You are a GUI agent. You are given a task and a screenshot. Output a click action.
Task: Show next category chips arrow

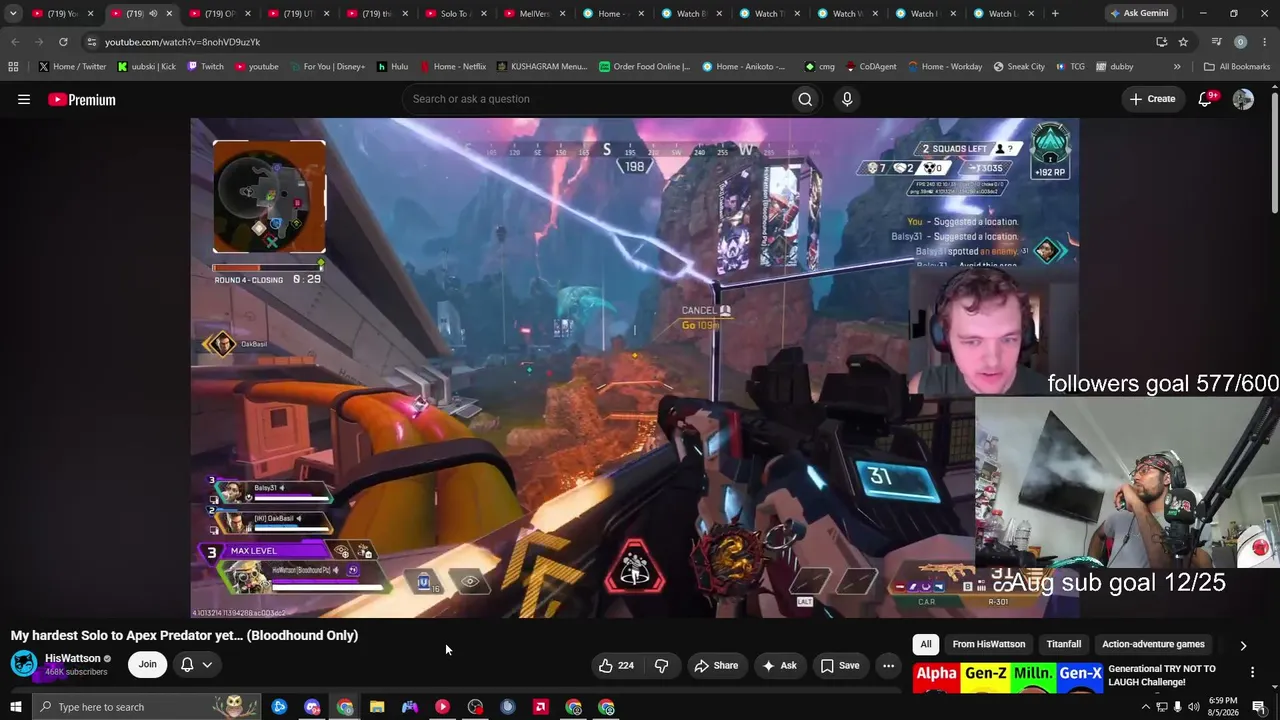[x=1243, y=646]
